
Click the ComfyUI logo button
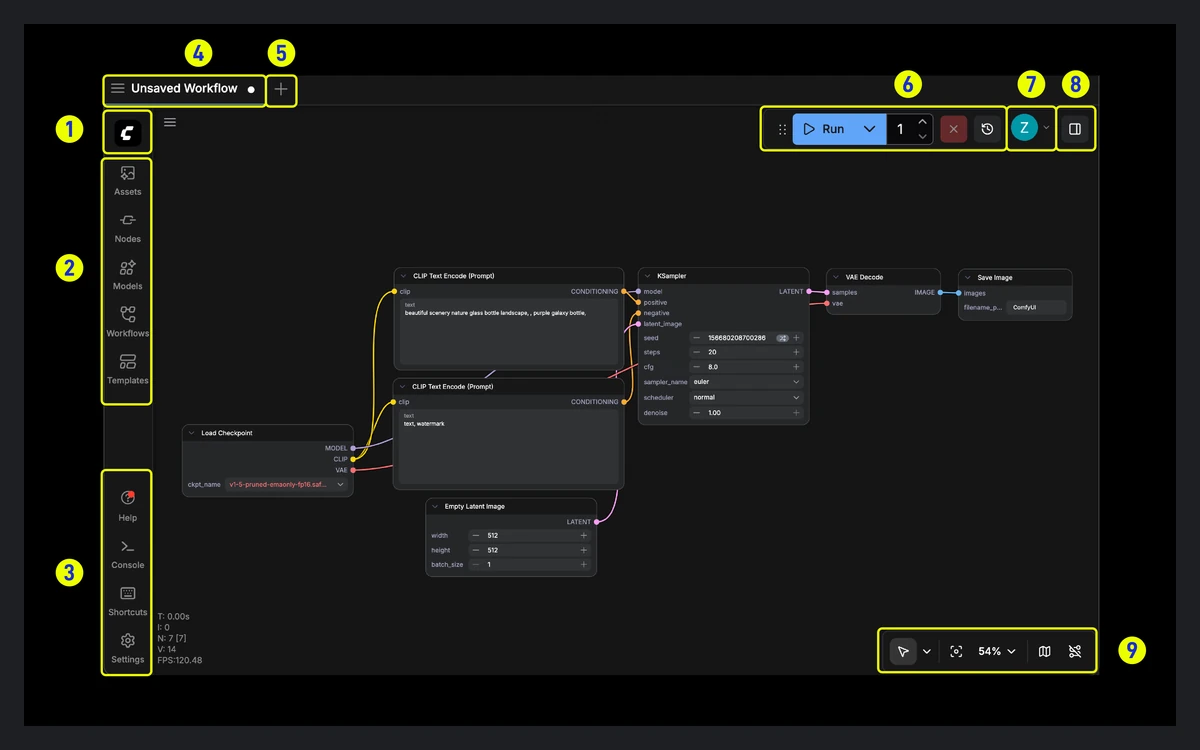[128, 133]
